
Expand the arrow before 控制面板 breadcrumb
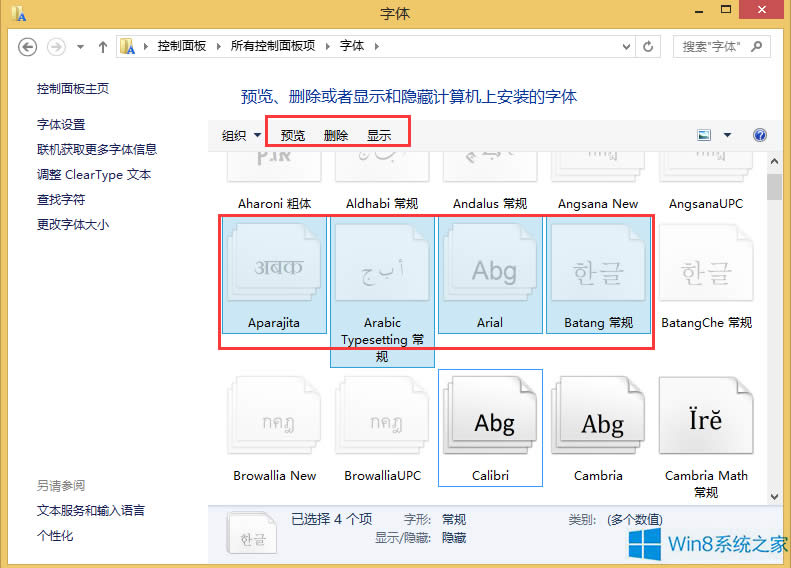coord(145,46)
